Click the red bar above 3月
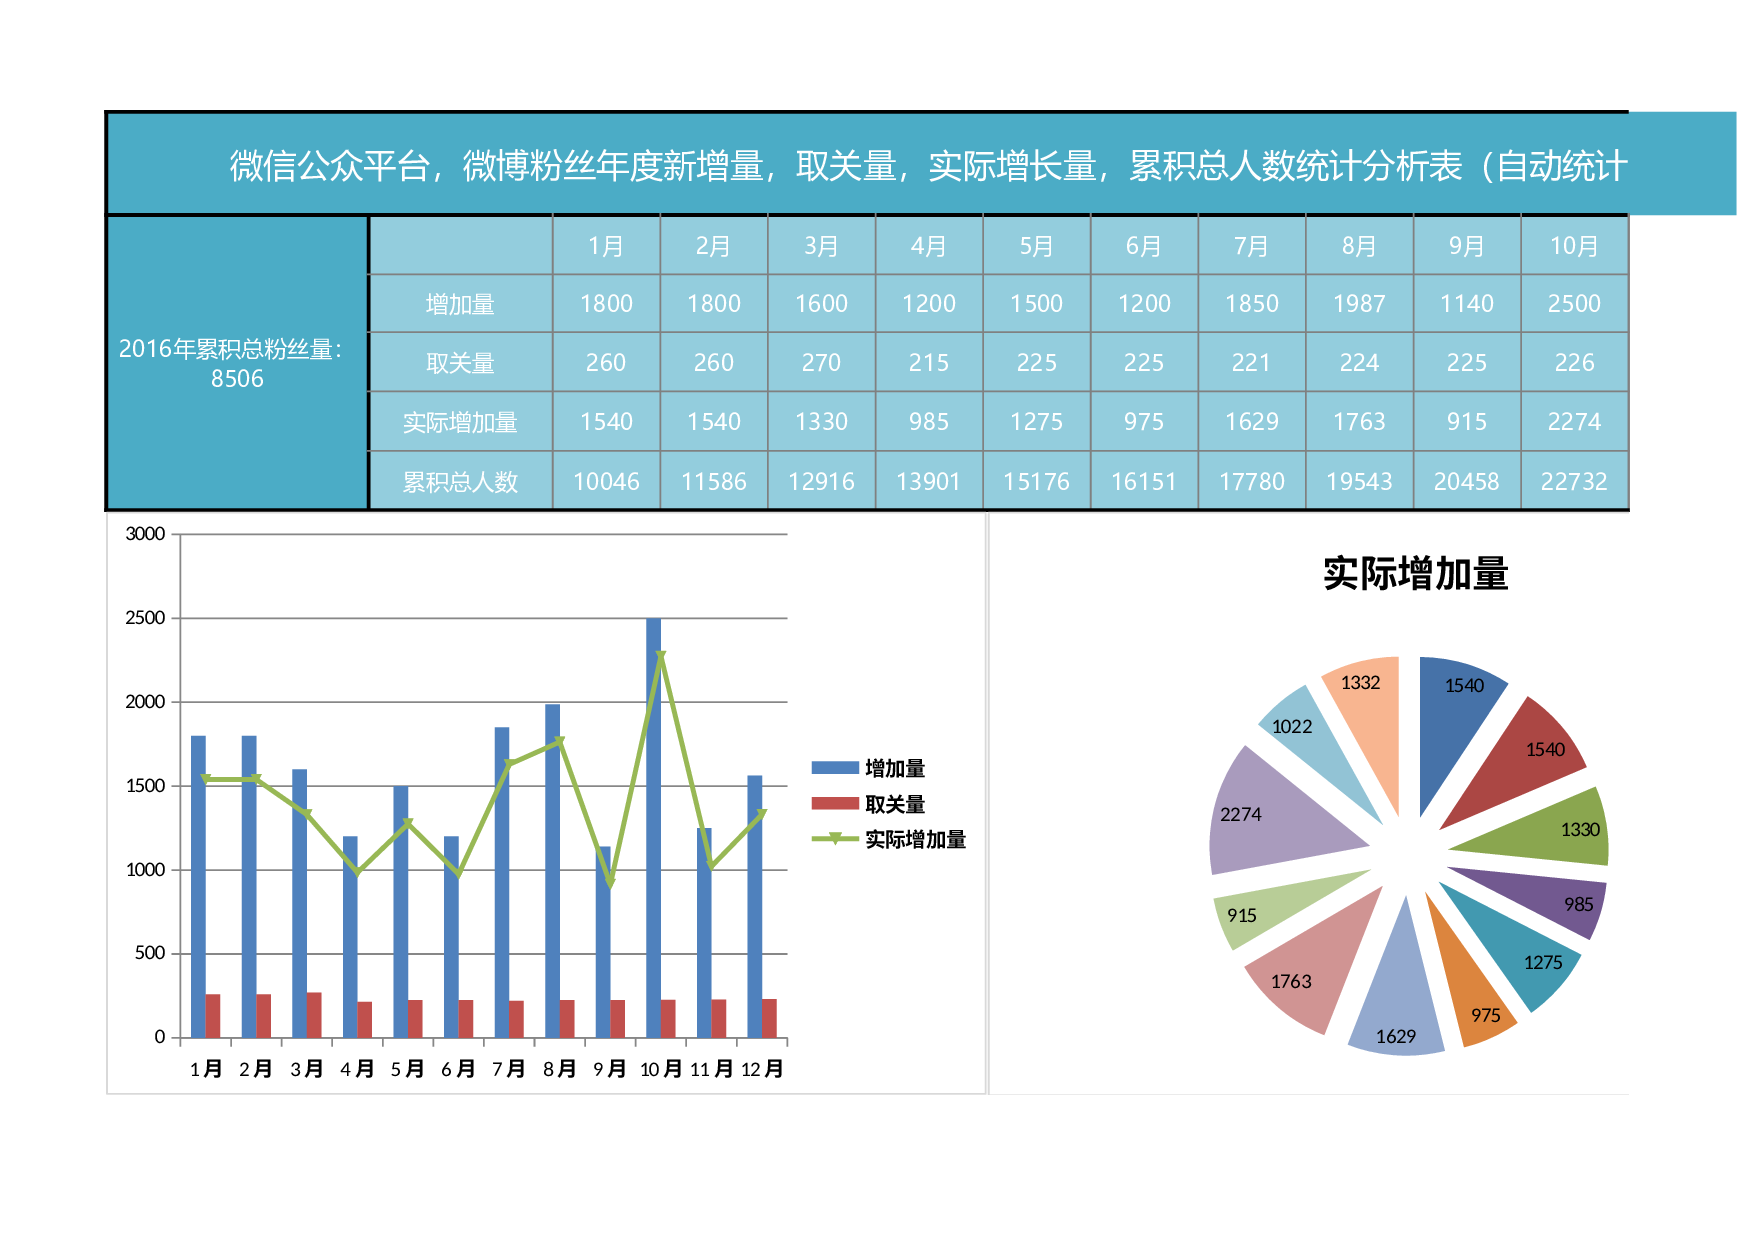 pos(314,1015)
